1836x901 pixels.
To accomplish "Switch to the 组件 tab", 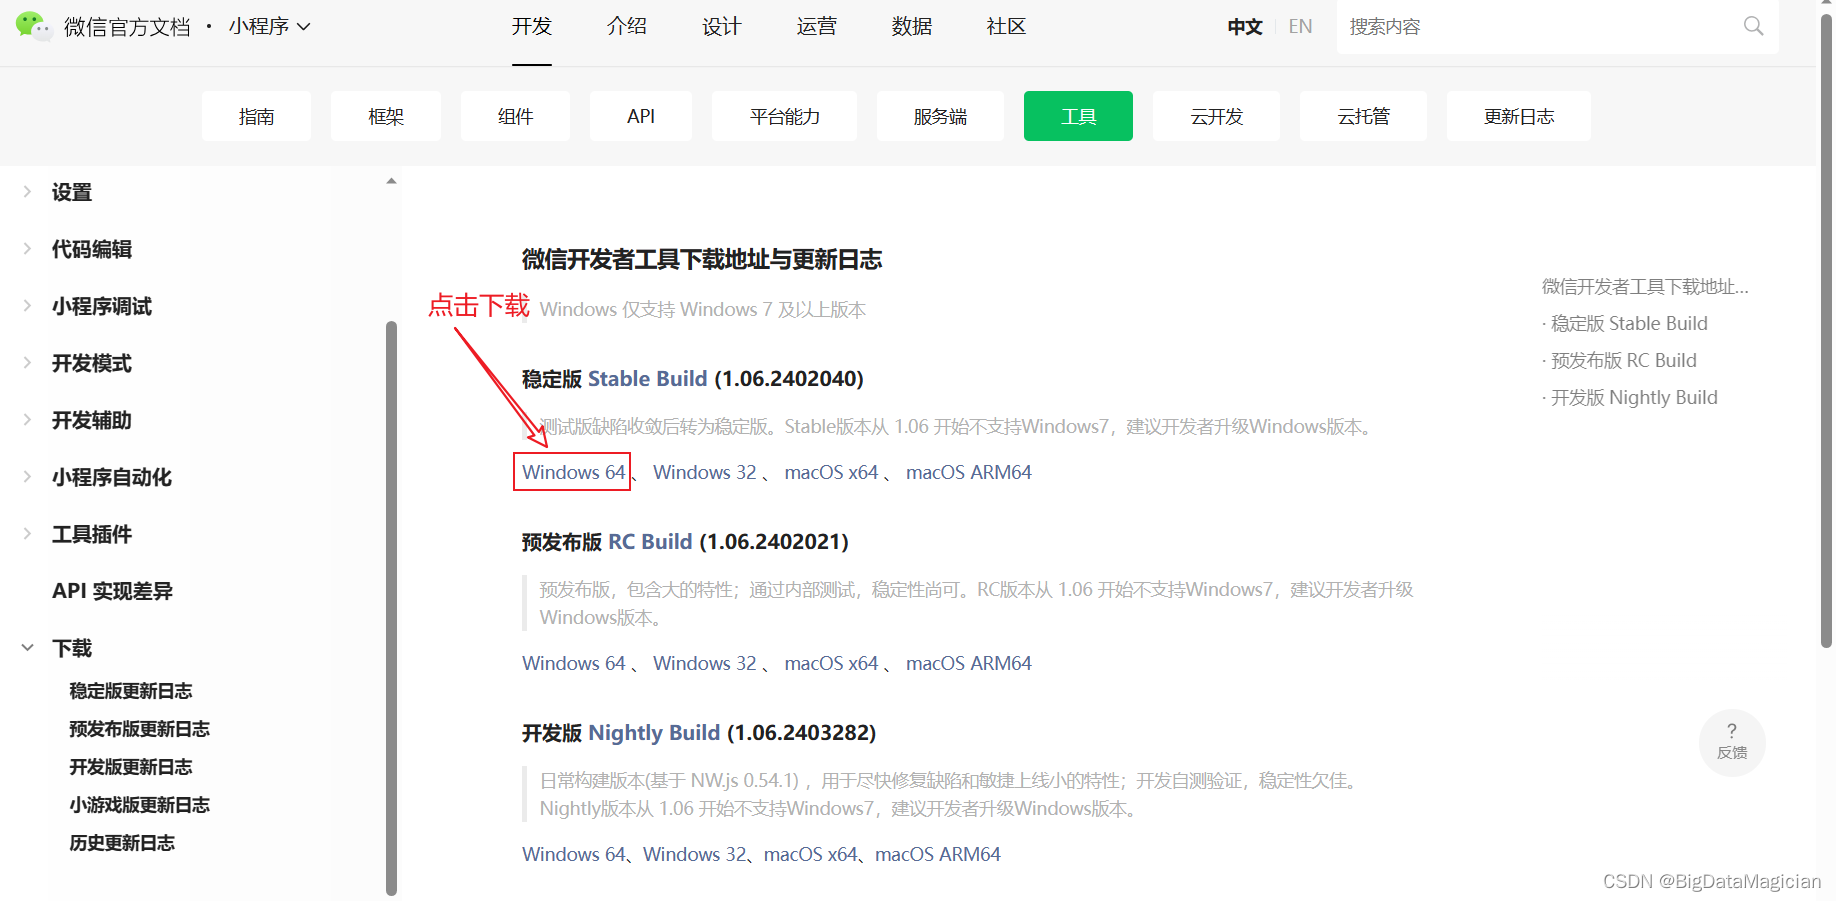I will click(515, 116).
